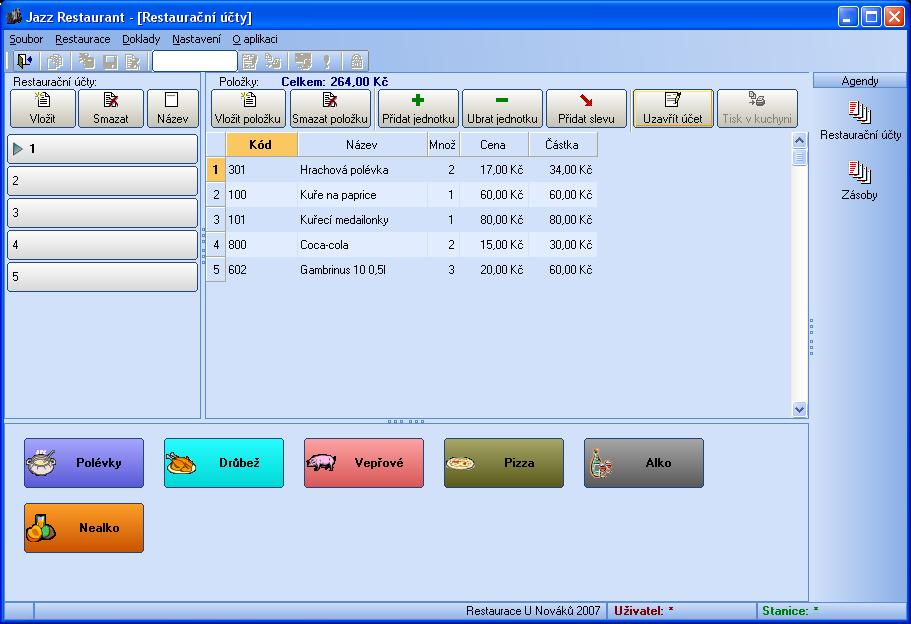
Task: Select restaurant account 3
Action: 102,213
